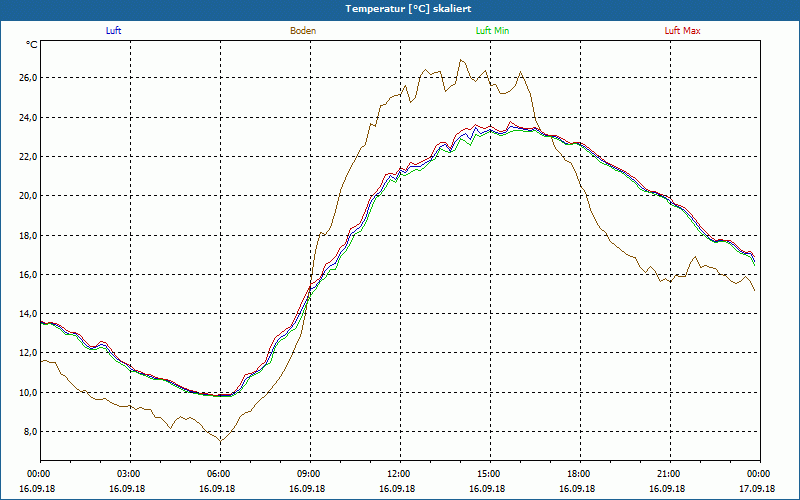Click the 20,0 y-axis value
Screen dimensions: 800x500
coord(29,196)
